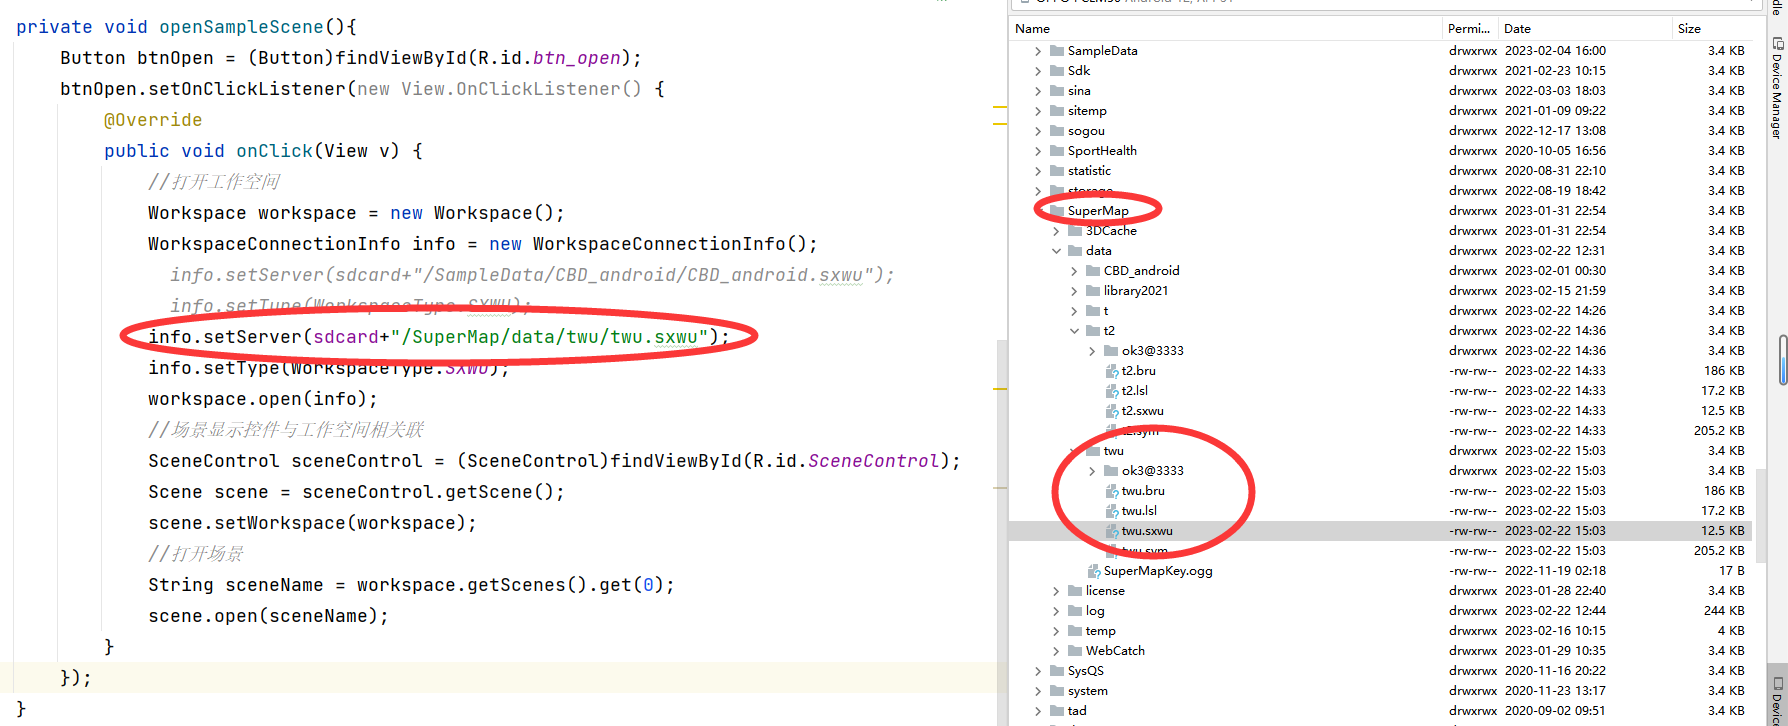The image size is (1788, 726).
Task: Place cursor on 'openSampleScene' method name
Action: click(242, 27)
